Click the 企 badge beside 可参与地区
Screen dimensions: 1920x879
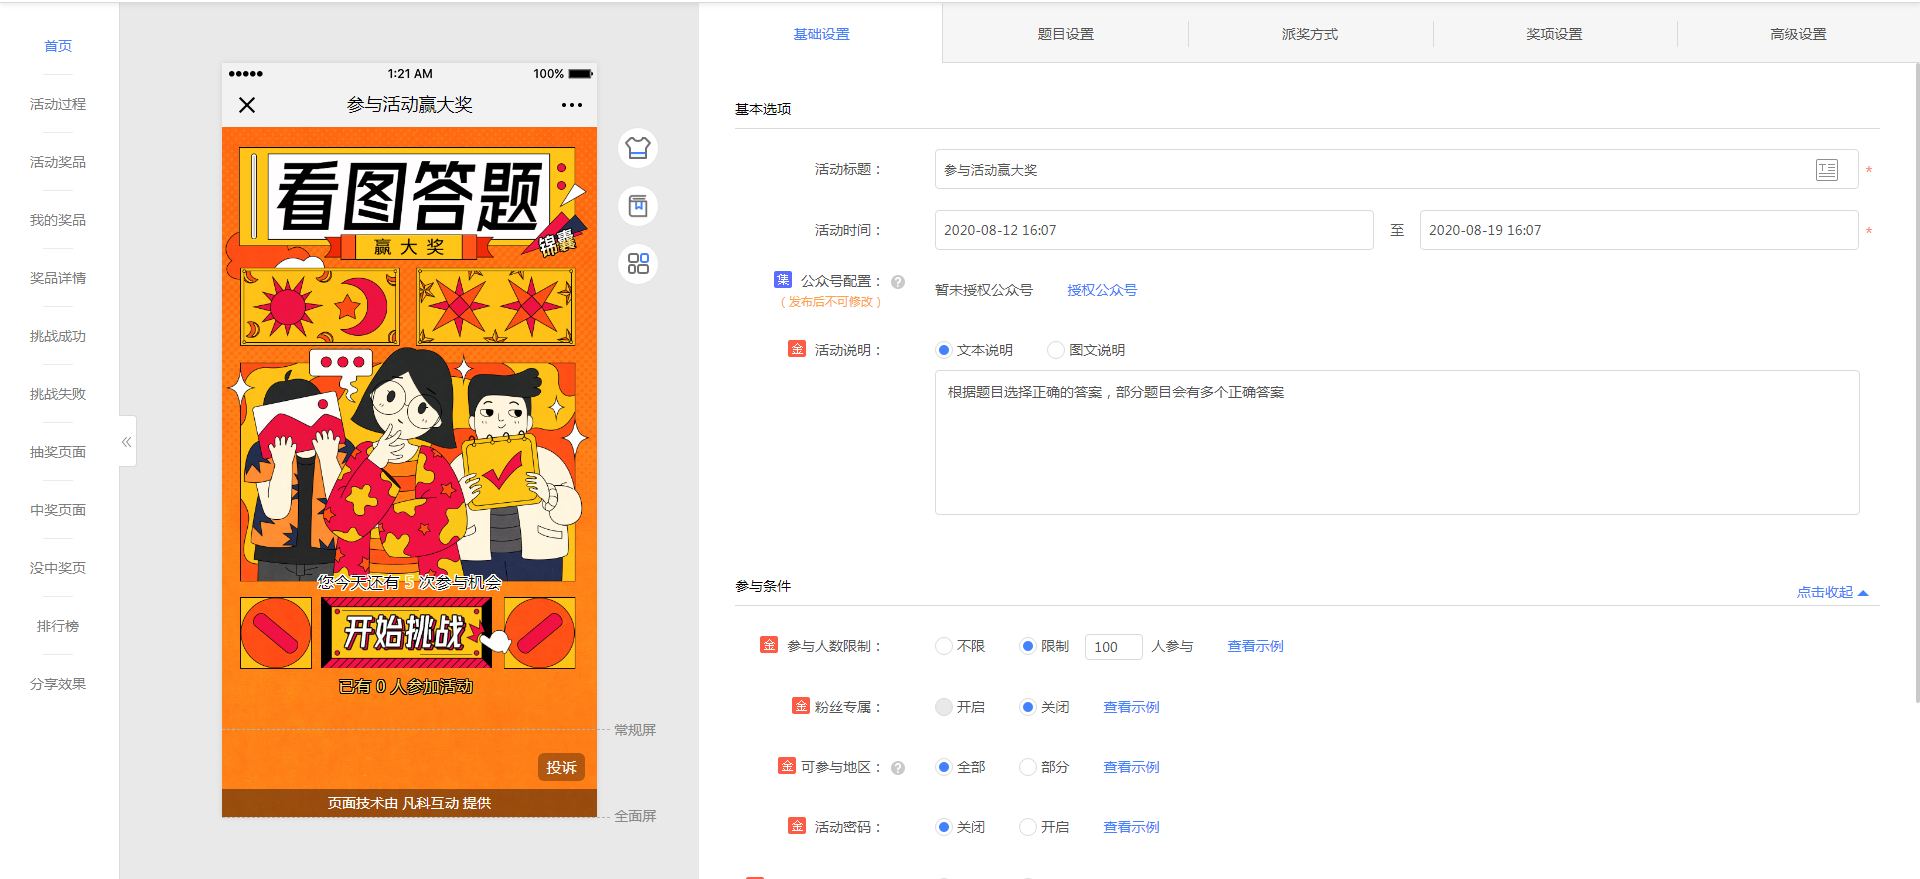tap(787, 766)
